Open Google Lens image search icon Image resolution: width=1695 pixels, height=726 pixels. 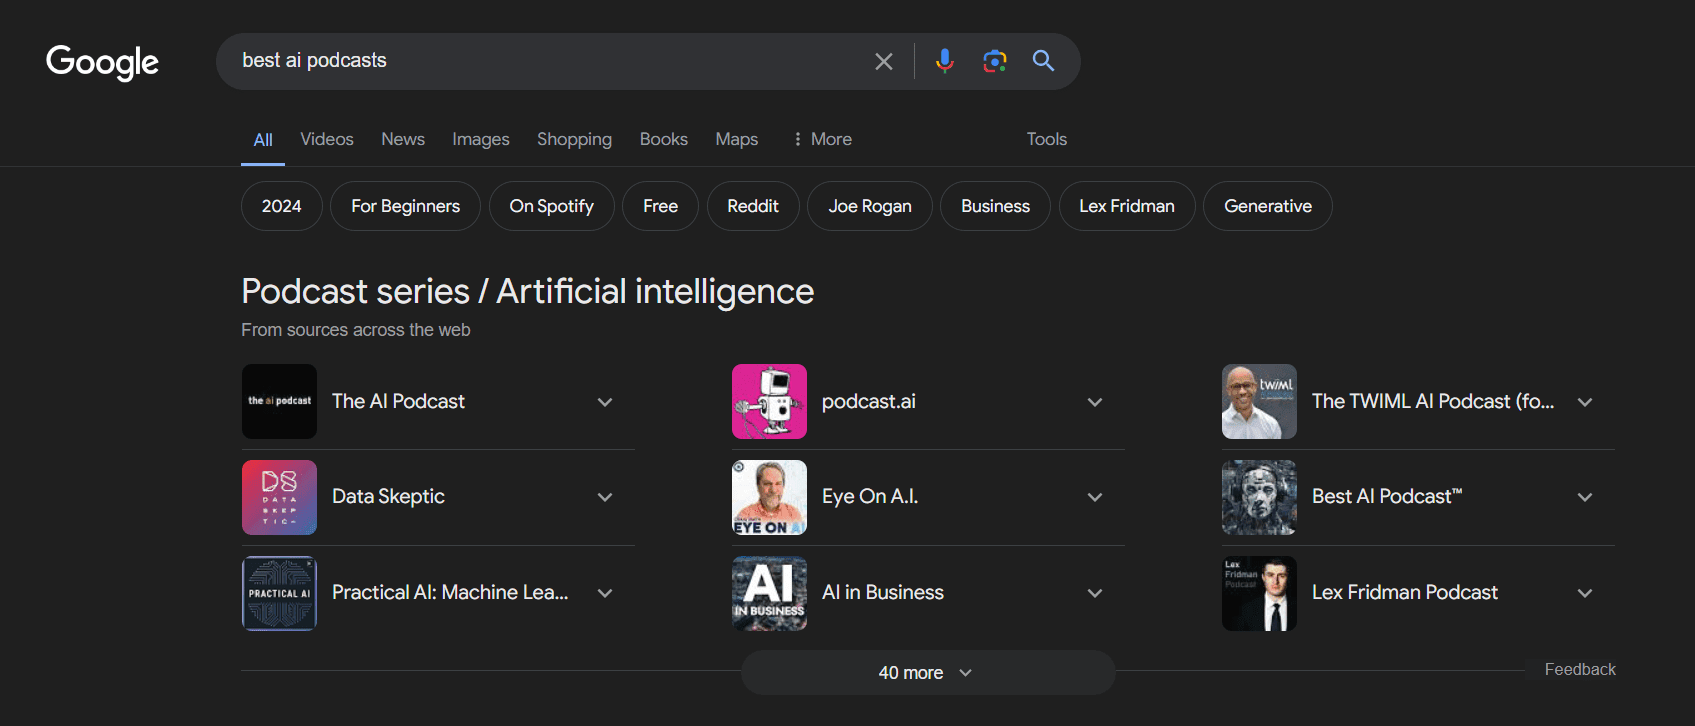(x=994, y=61)
